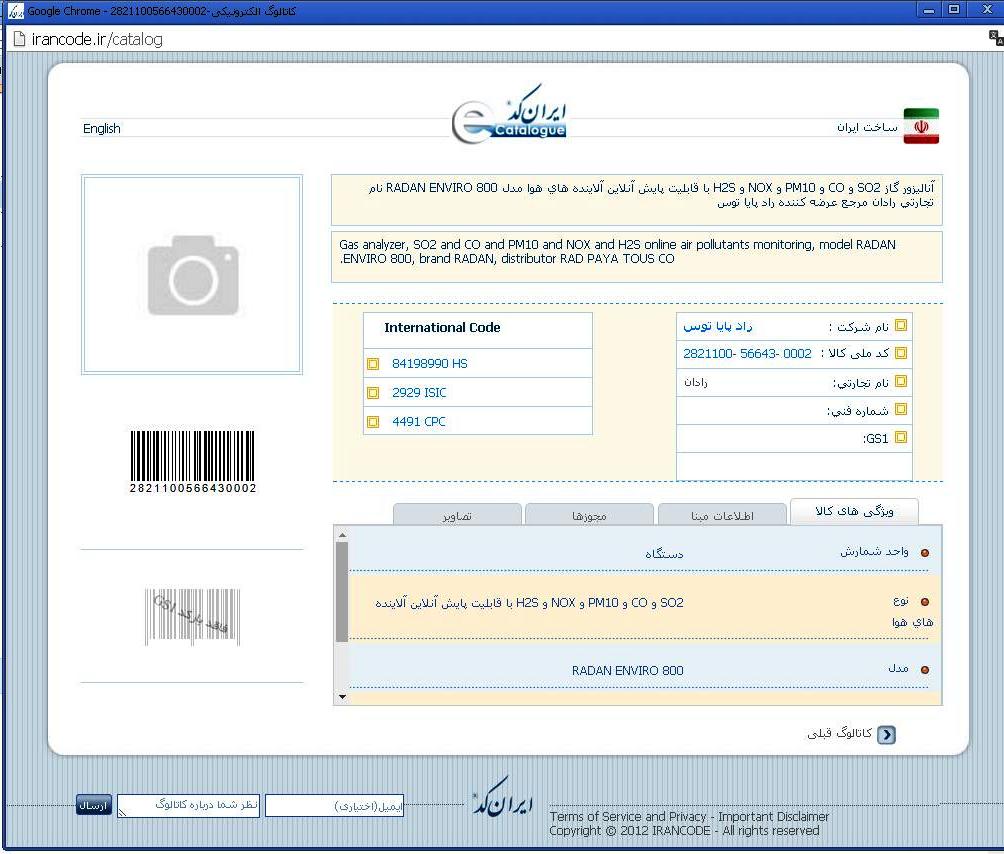Click the ارسال send button
This screenshot has height=854, width=1004.
click(93, 805)
